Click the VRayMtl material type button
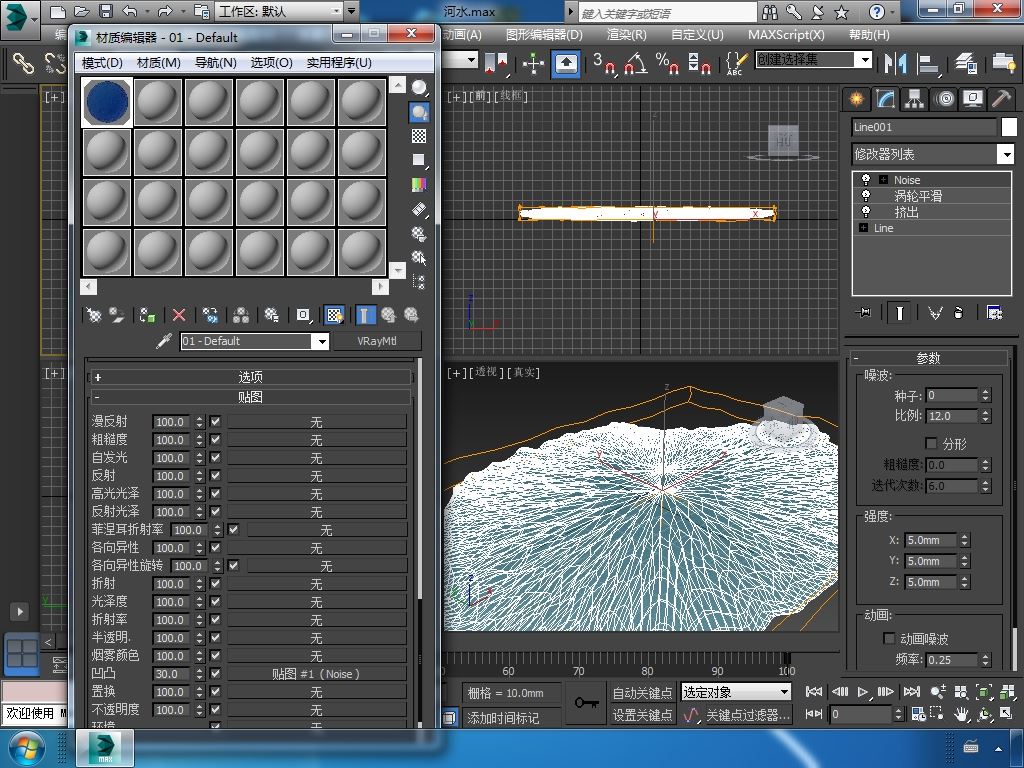 pyautogui.click(x=377, y=341)
